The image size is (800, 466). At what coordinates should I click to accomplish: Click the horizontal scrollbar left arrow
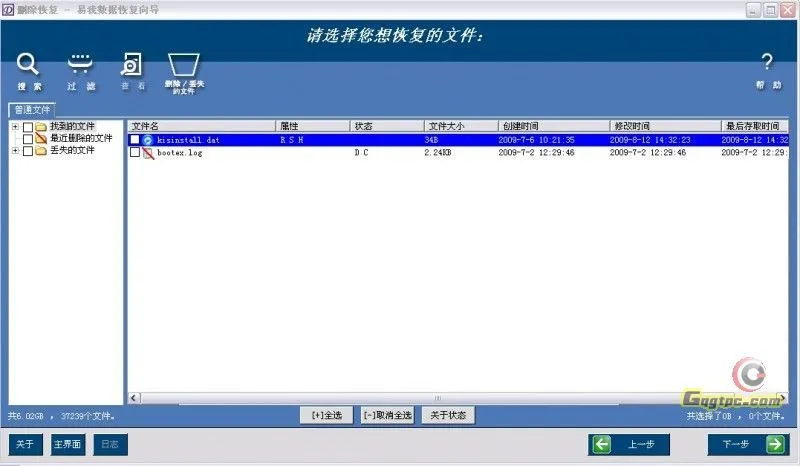(134, 398)
